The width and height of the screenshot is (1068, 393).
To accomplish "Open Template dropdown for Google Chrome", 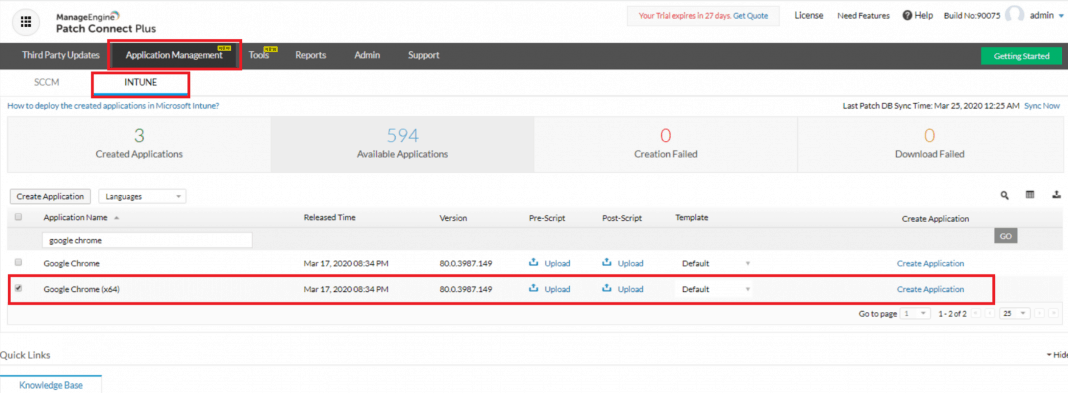I will click(x=715, y=263).
